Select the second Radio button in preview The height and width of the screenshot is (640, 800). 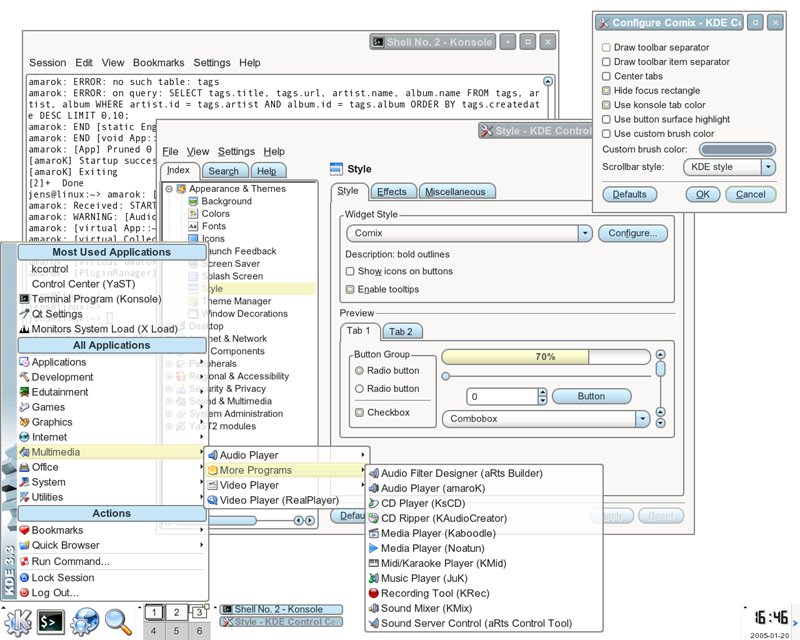point(359,389)
